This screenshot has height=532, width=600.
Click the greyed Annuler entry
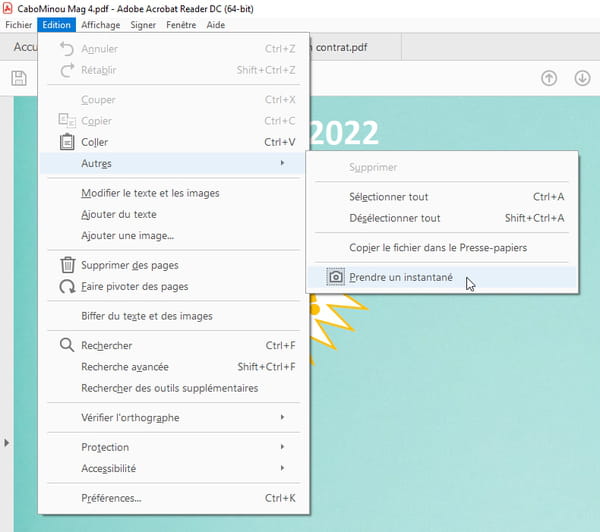[173, 49]
